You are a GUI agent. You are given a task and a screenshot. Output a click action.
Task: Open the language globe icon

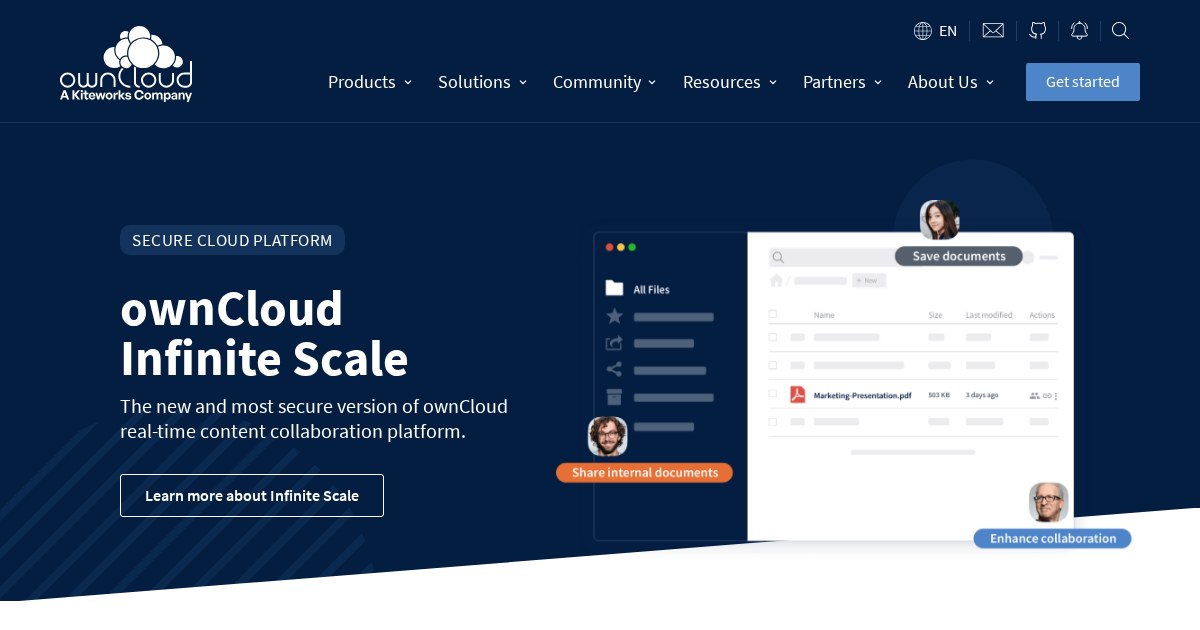923,31
